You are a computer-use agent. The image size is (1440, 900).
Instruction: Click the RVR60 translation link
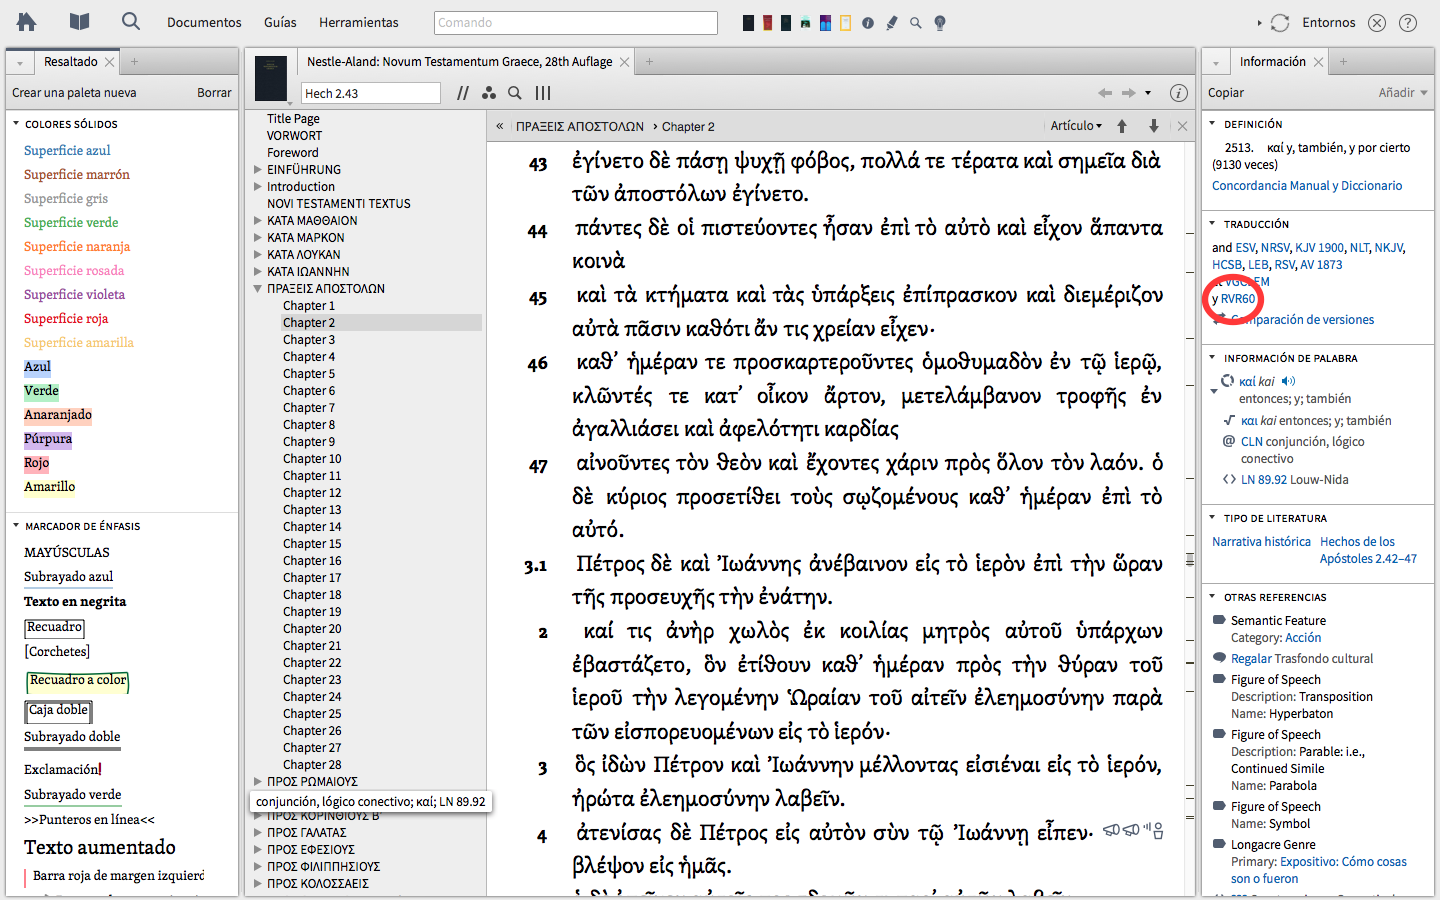pyautogui.click(x=1238, y=299)
